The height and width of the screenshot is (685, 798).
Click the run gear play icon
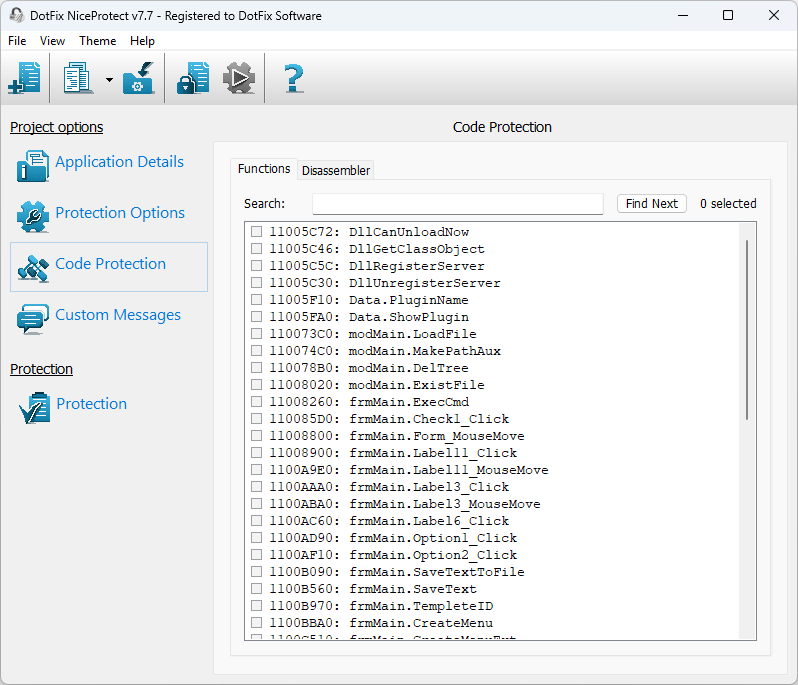click(239, 78)
